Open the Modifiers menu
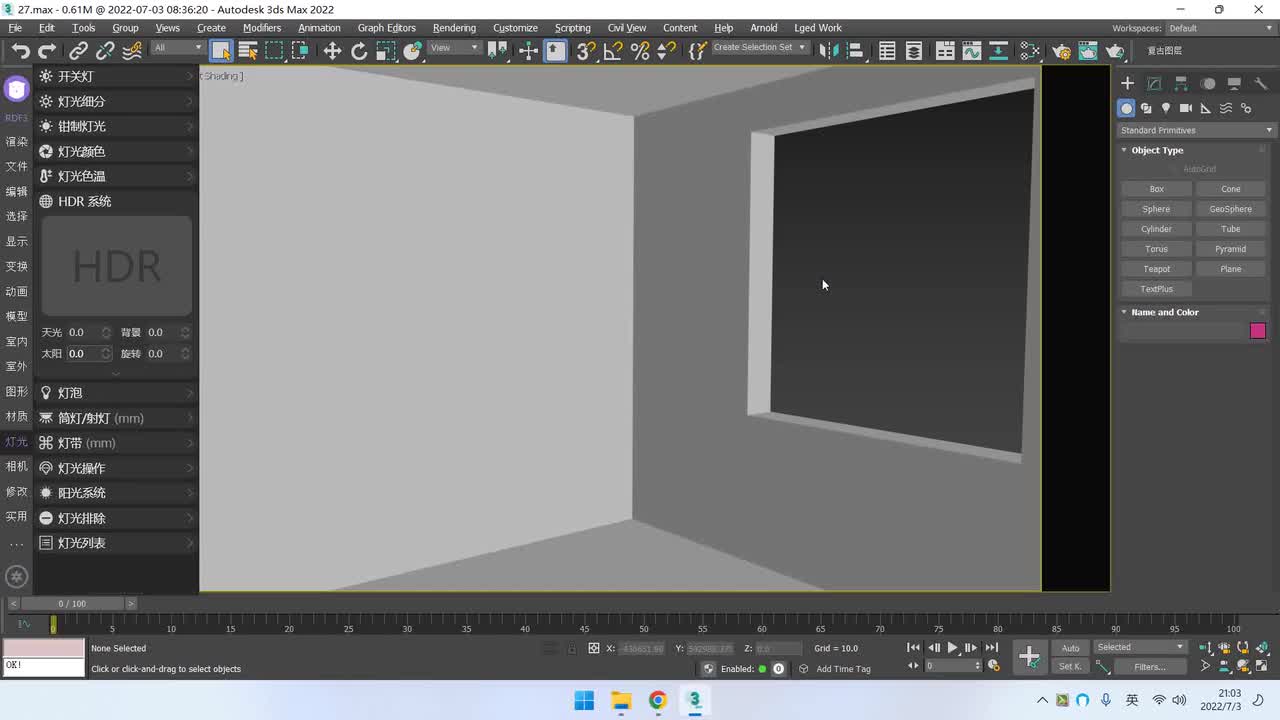The image size is (1280, 720). coord(262,28)
